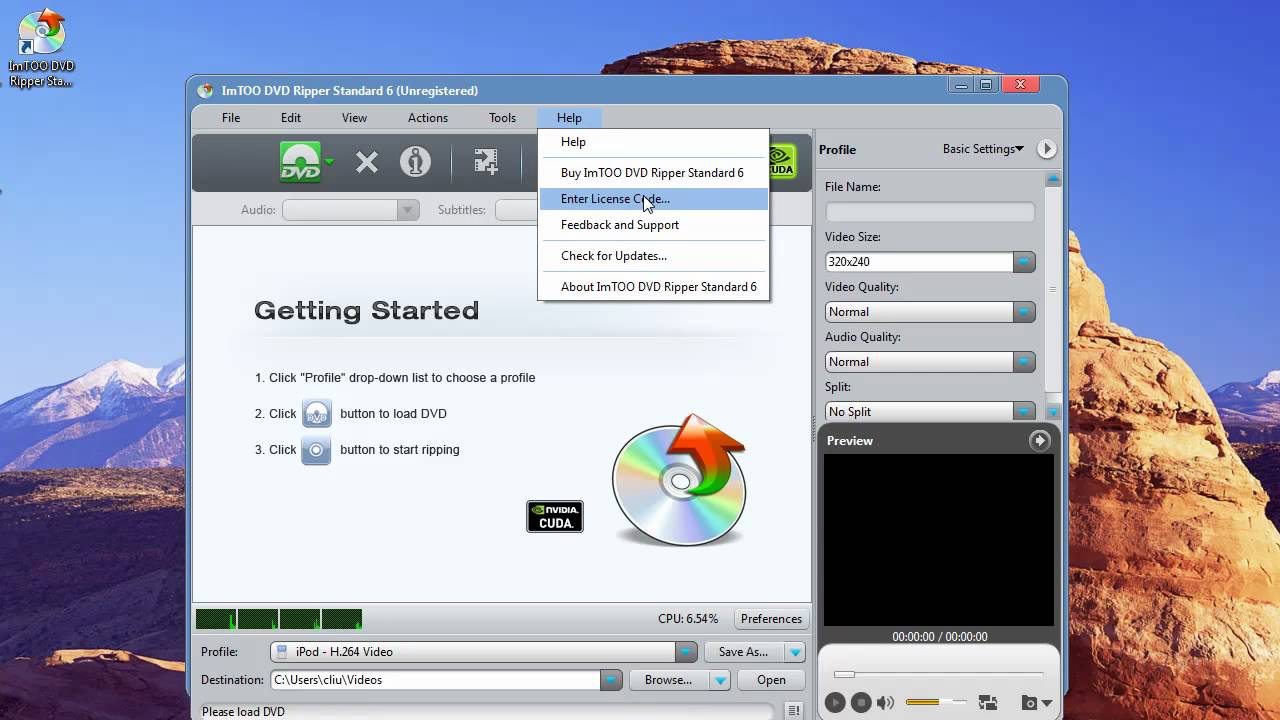The image size is (1280, 720).
Task: Click the 'Please load DVD' status text
Action: (243, 712)
